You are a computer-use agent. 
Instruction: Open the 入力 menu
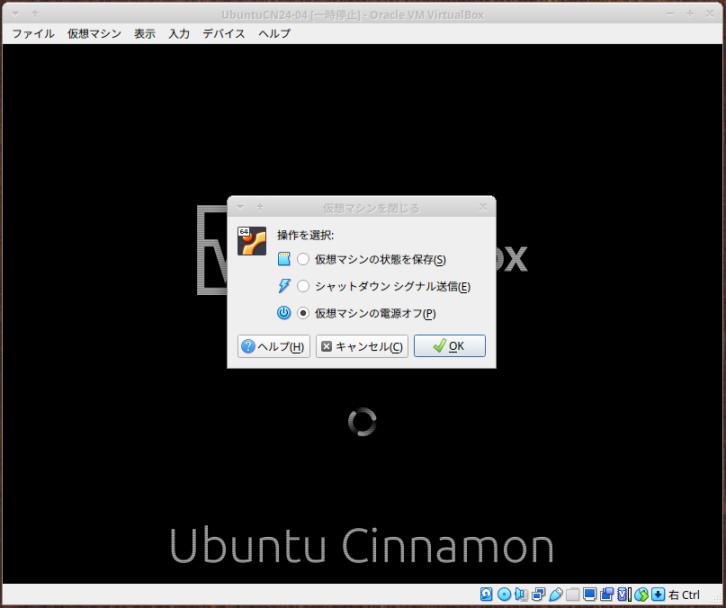pyautogui.click(x=179, y=33)
